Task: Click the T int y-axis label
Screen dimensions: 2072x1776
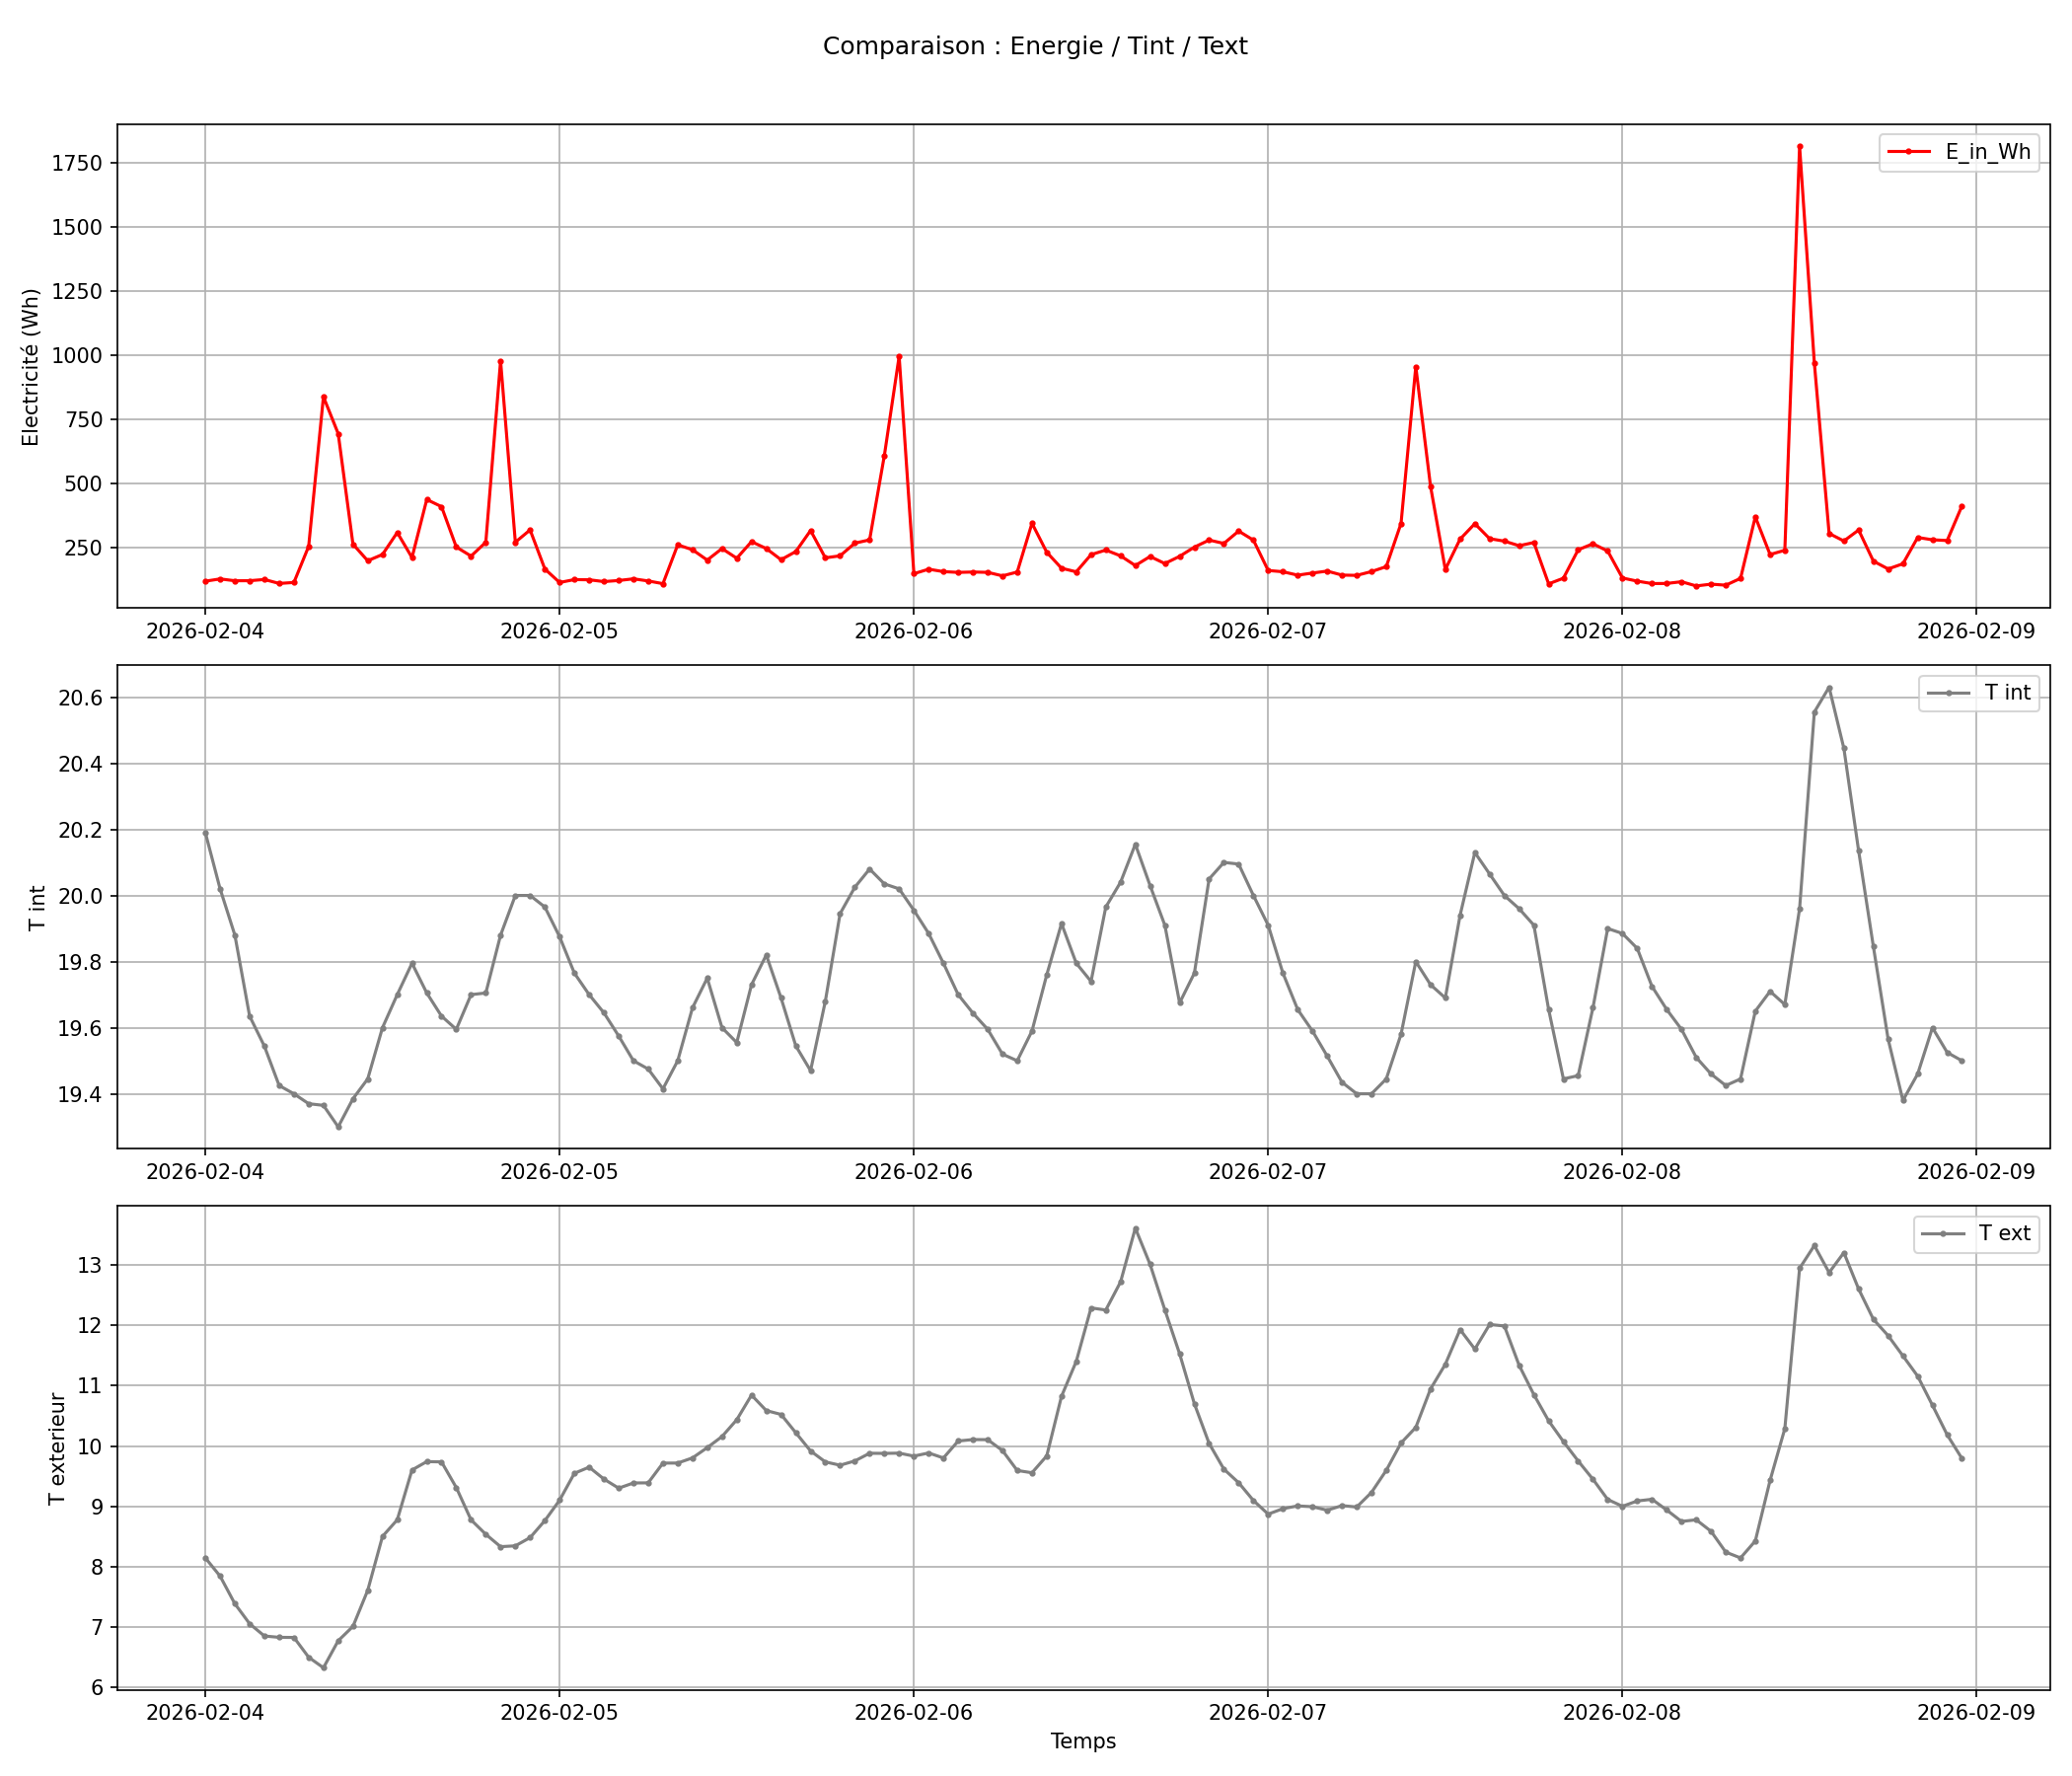Action: point(37,908)
